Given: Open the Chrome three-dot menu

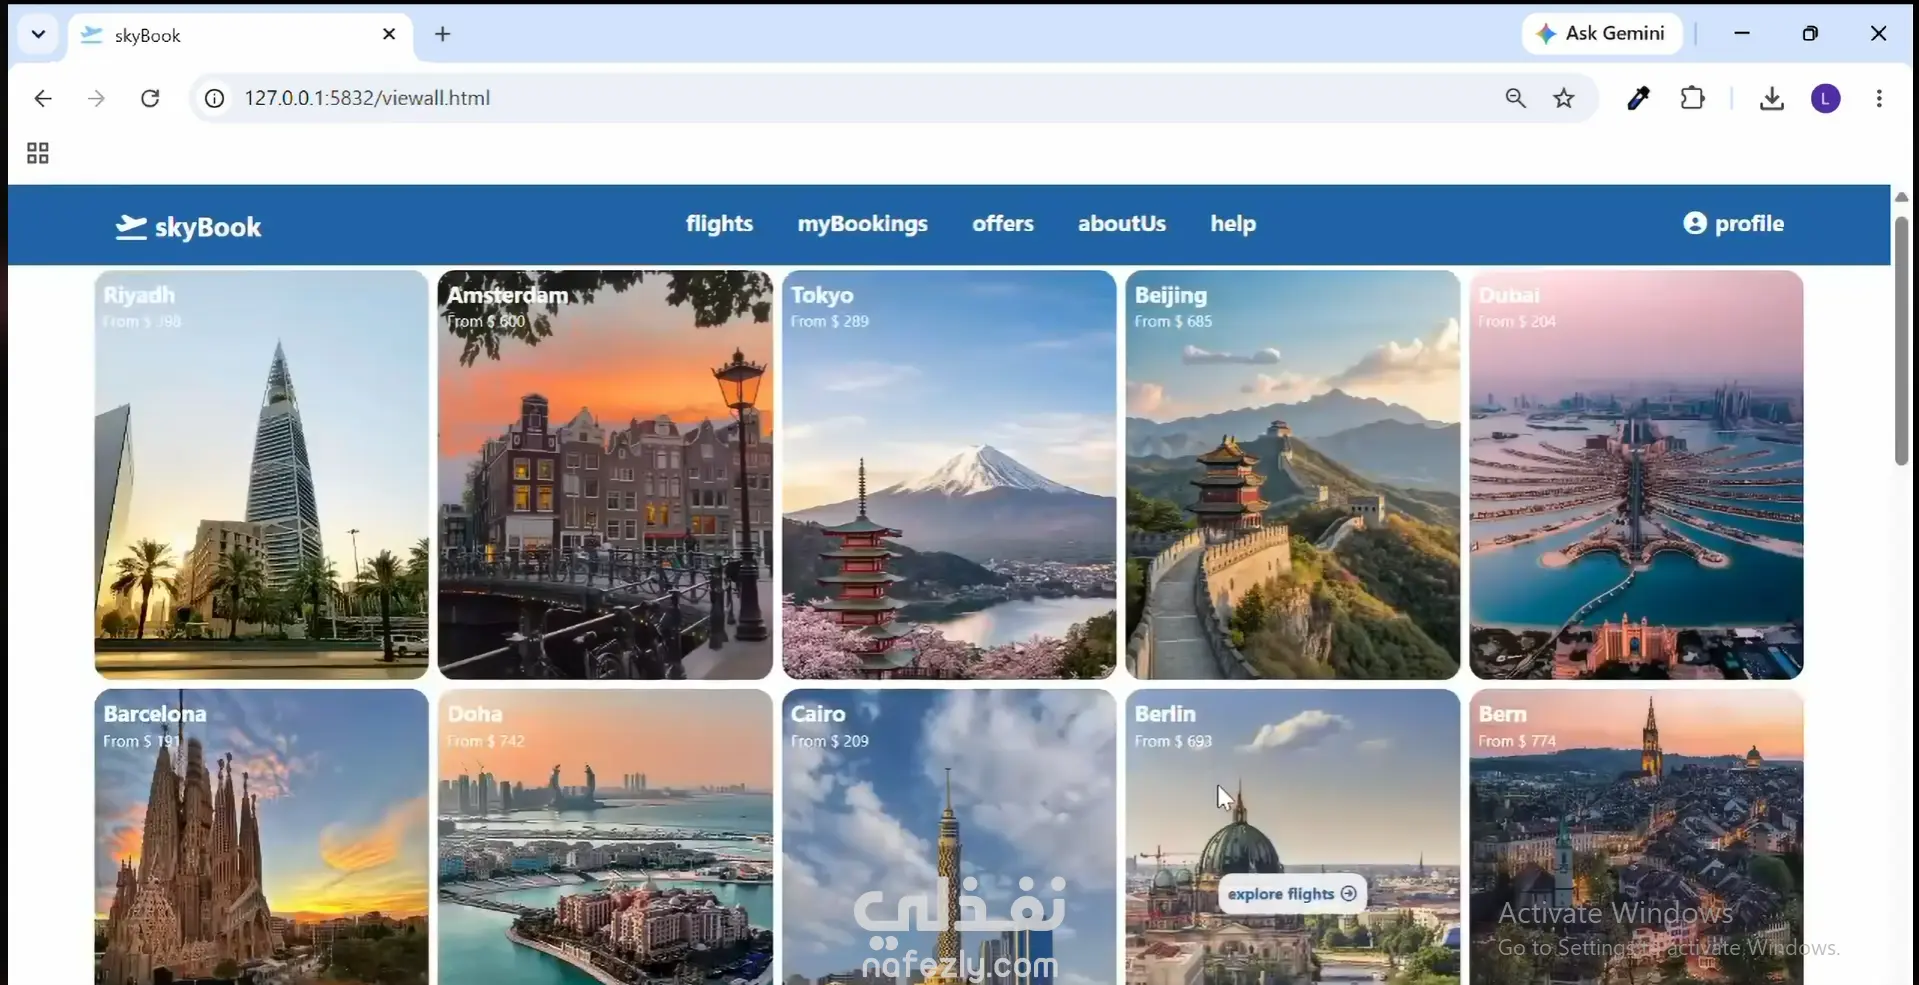Looking at the screenshot, I should click(1879, 98).
